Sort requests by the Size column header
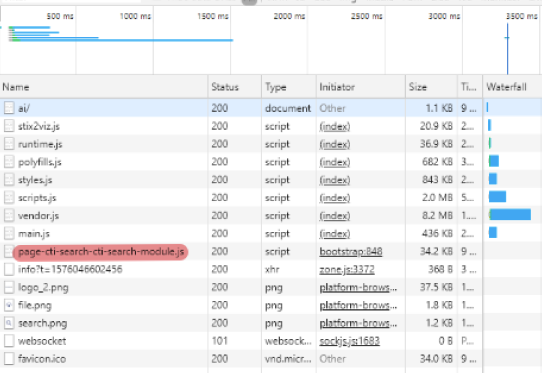The width and height of the screenshot is (542, 373). pyautogui.click(x=431, y=87)
